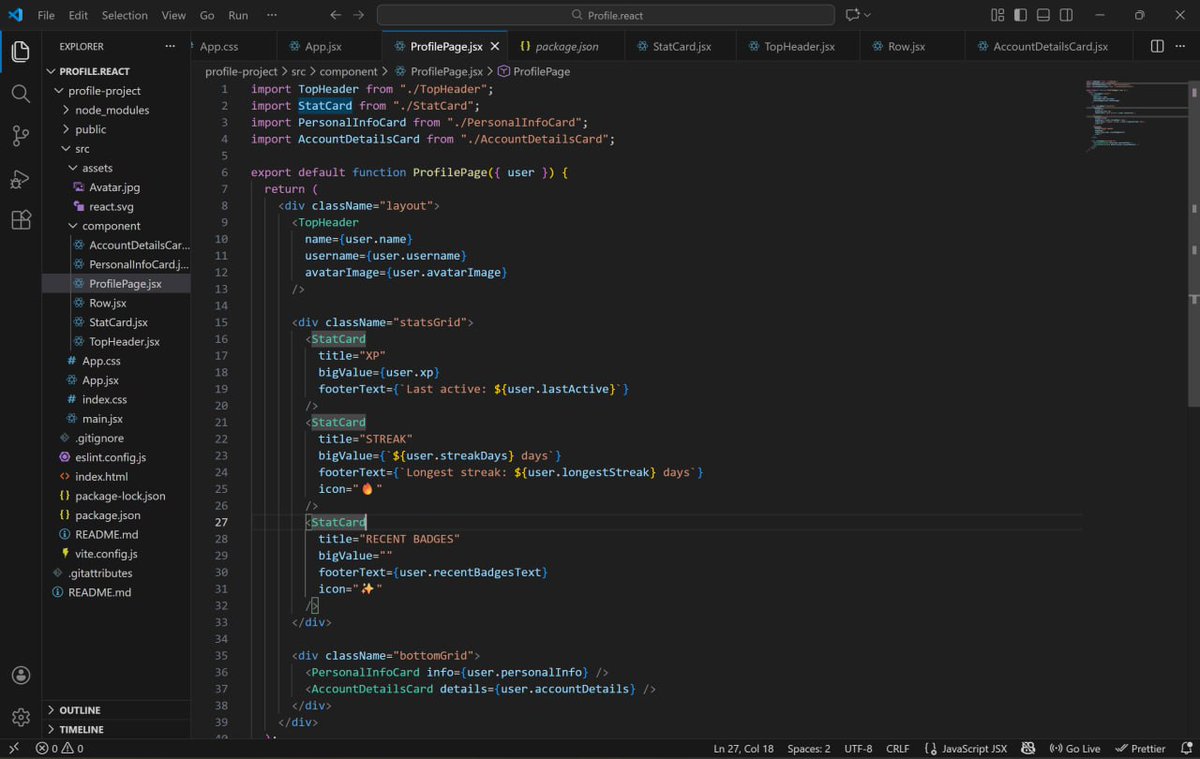The image size is (1200, 759).
Task: Open the Manage gear icon
Action: click(x=20, y=717)
